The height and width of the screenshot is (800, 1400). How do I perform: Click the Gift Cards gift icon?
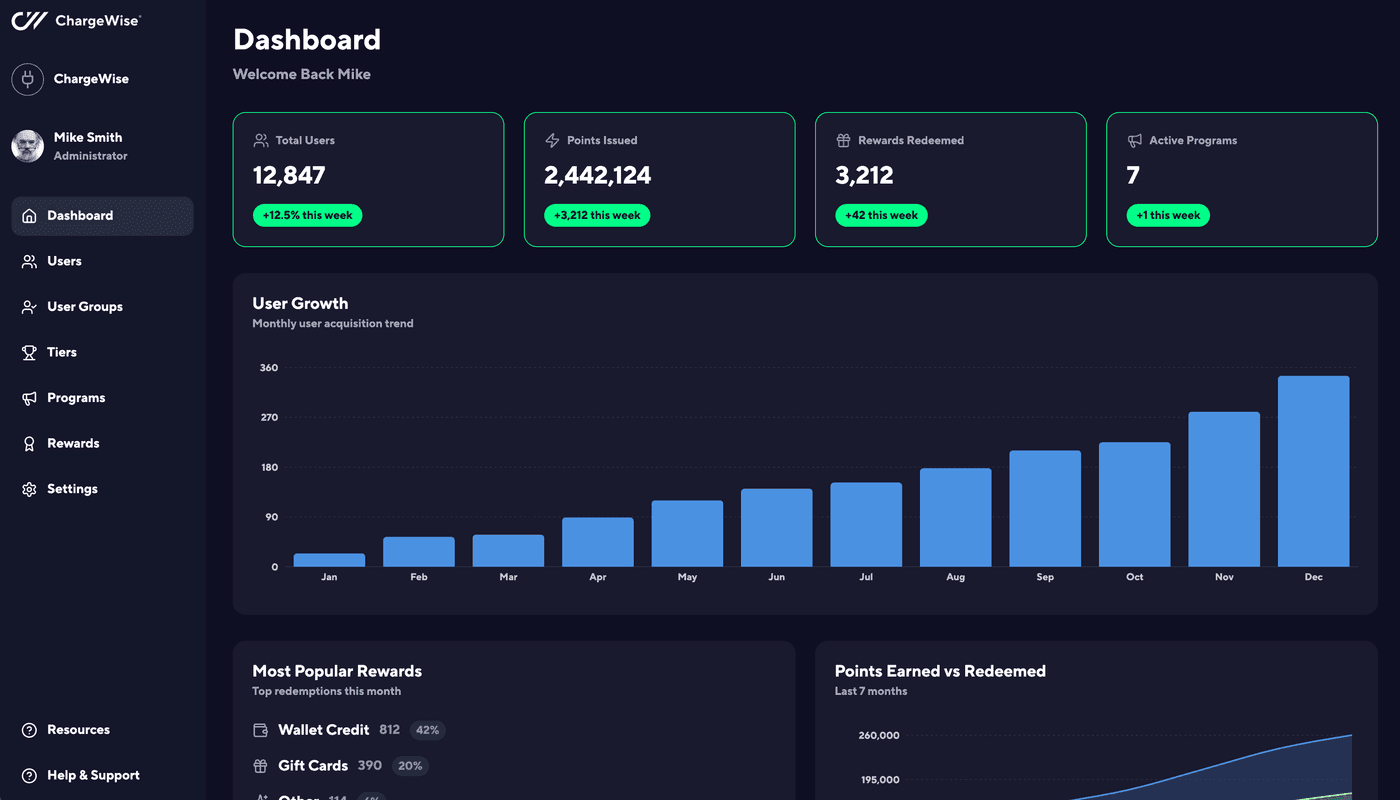[262, 765]
